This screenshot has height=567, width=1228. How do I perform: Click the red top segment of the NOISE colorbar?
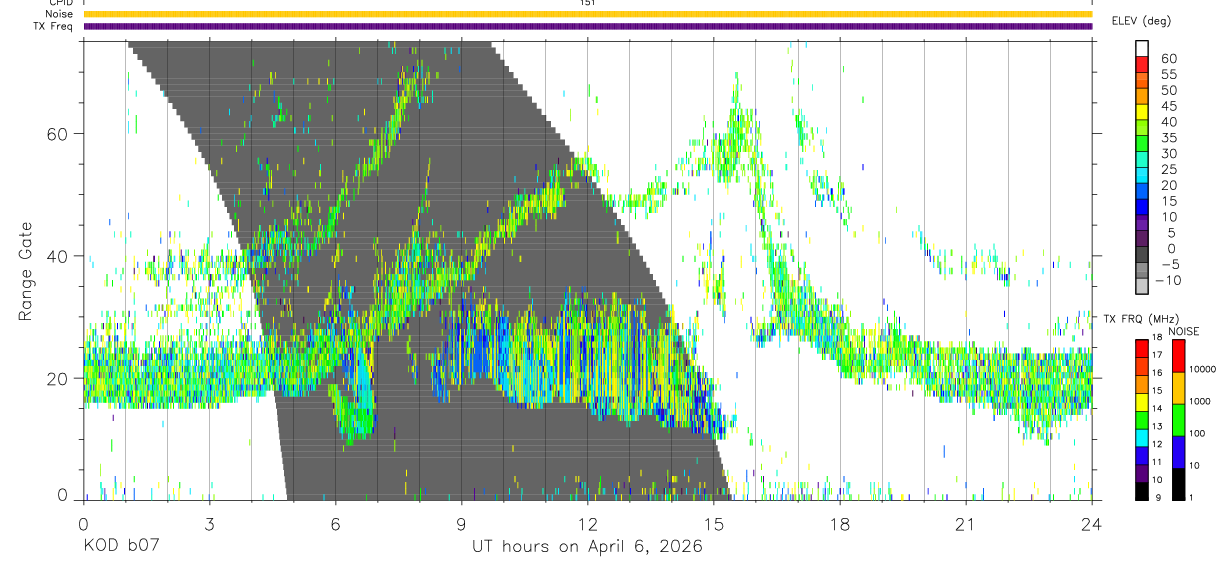coord(1178,355)
